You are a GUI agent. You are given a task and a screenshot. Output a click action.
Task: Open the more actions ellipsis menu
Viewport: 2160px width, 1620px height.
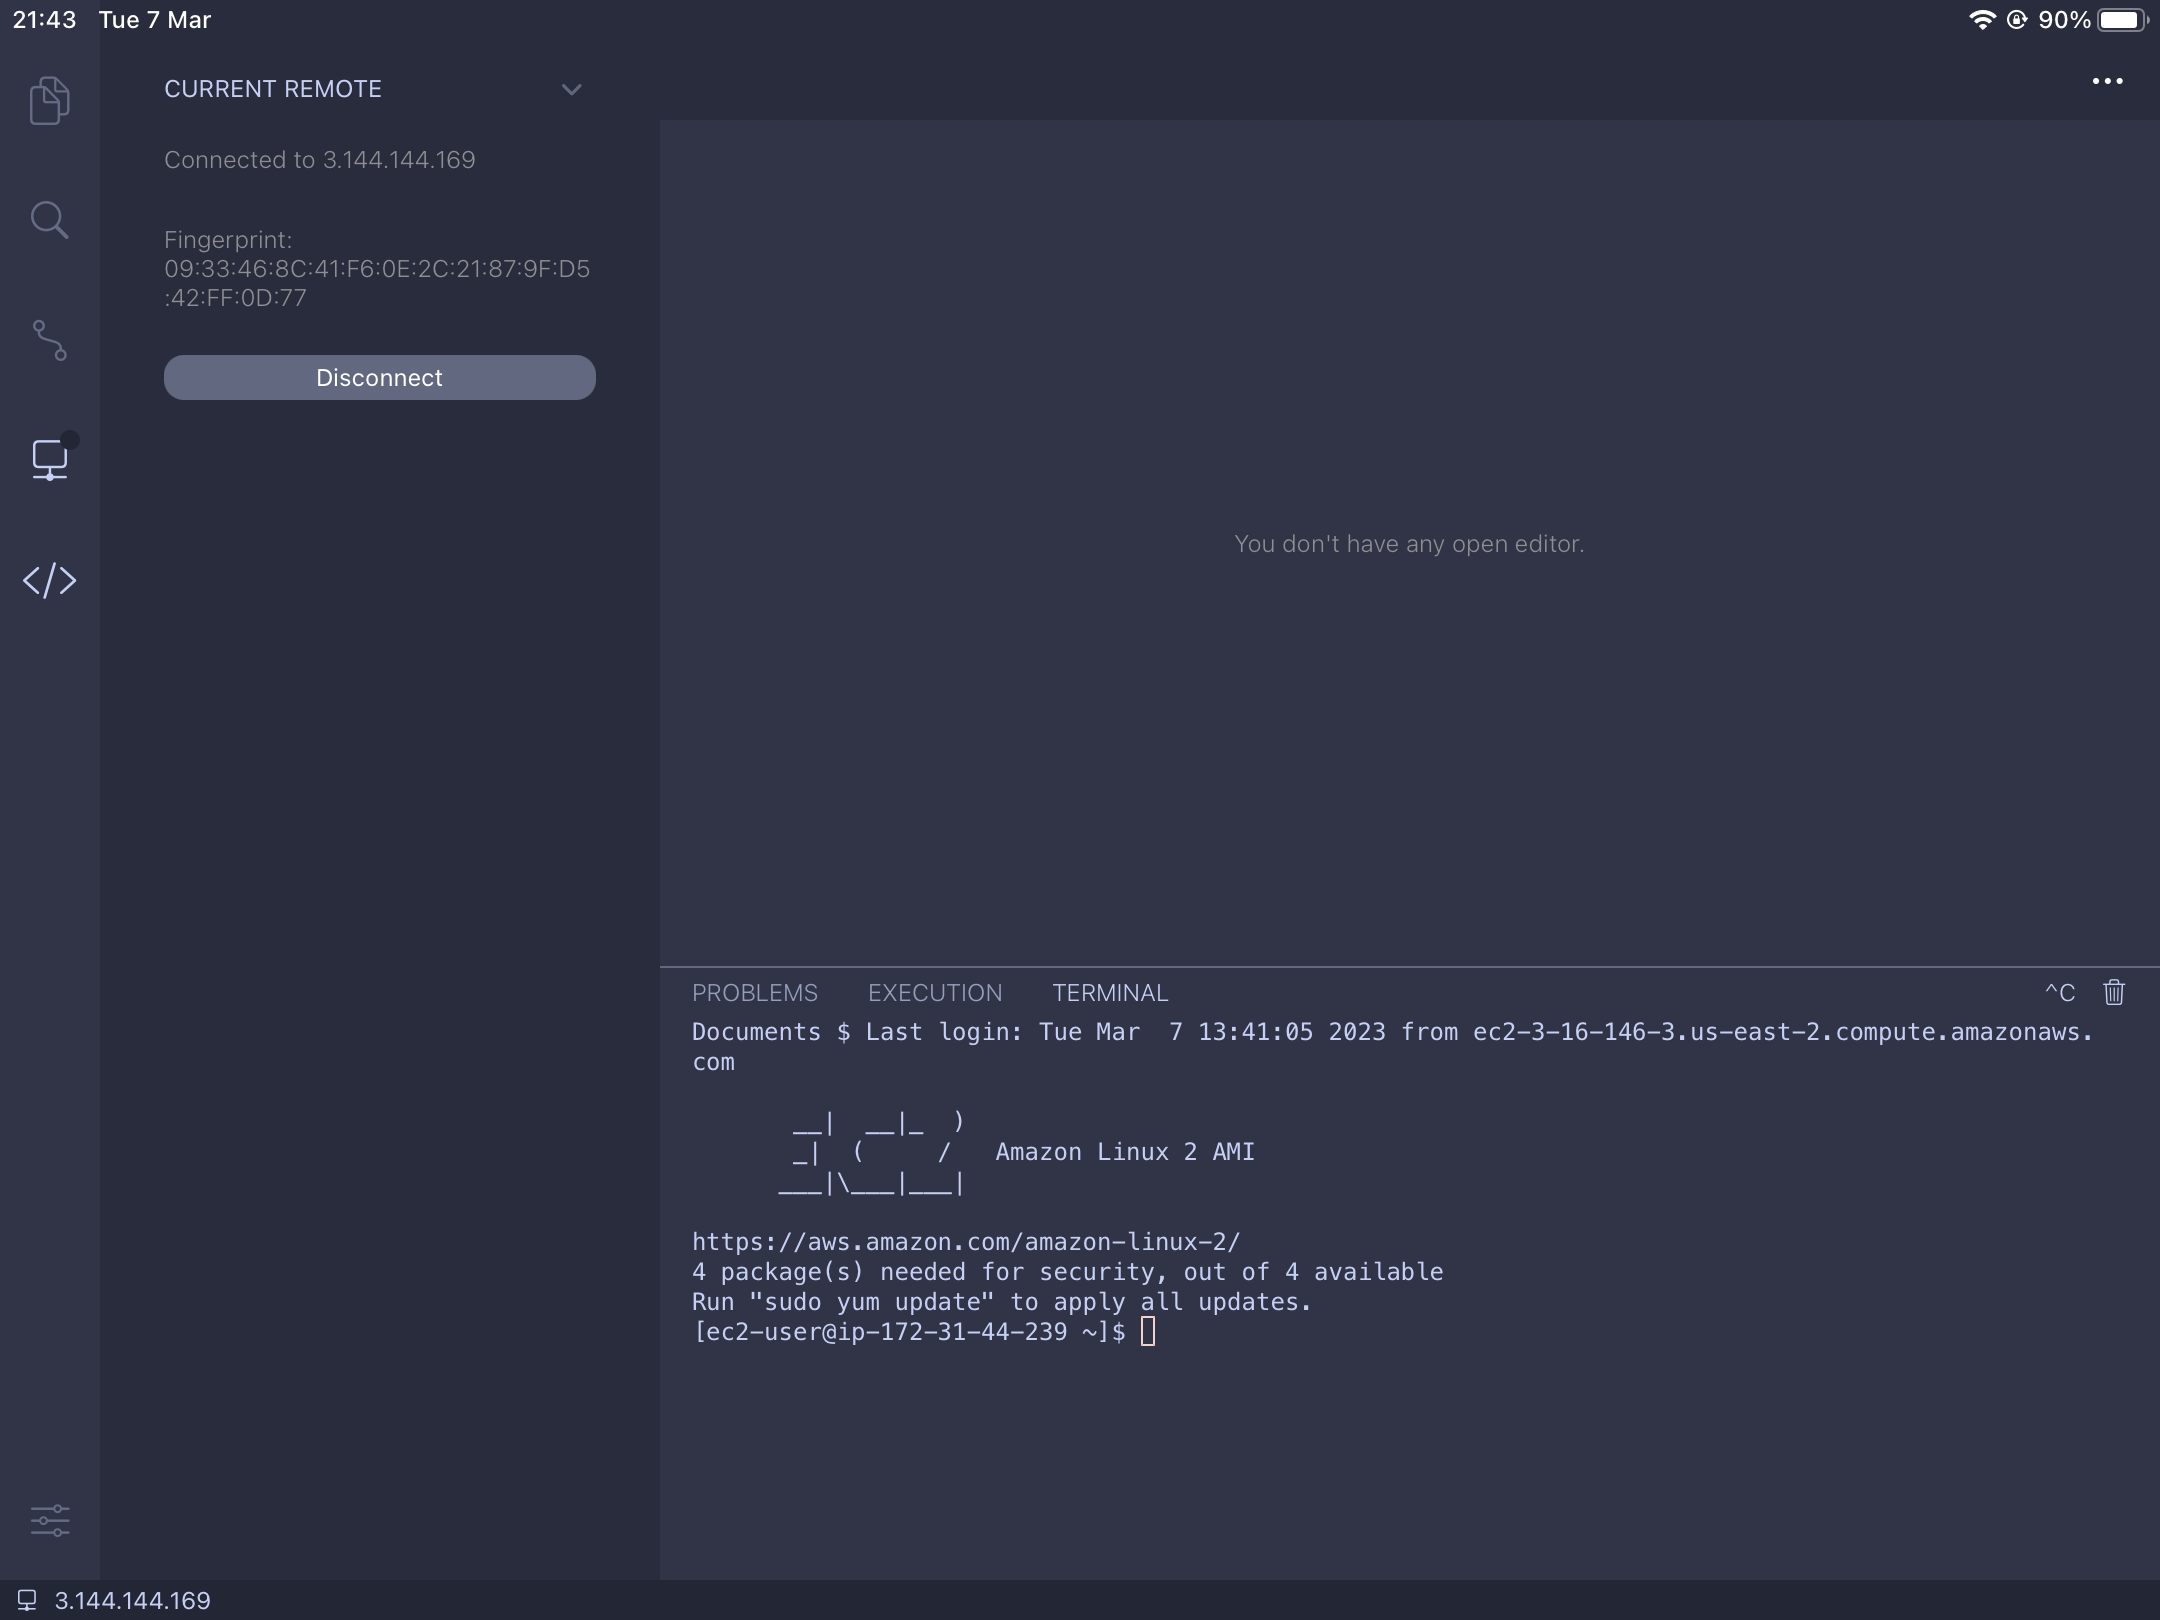(x=2107, y=82)
